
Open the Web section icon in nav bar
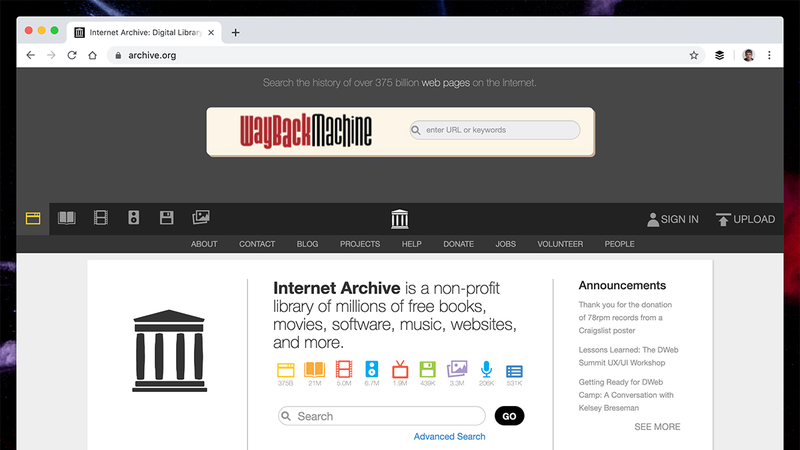(33, 218)
